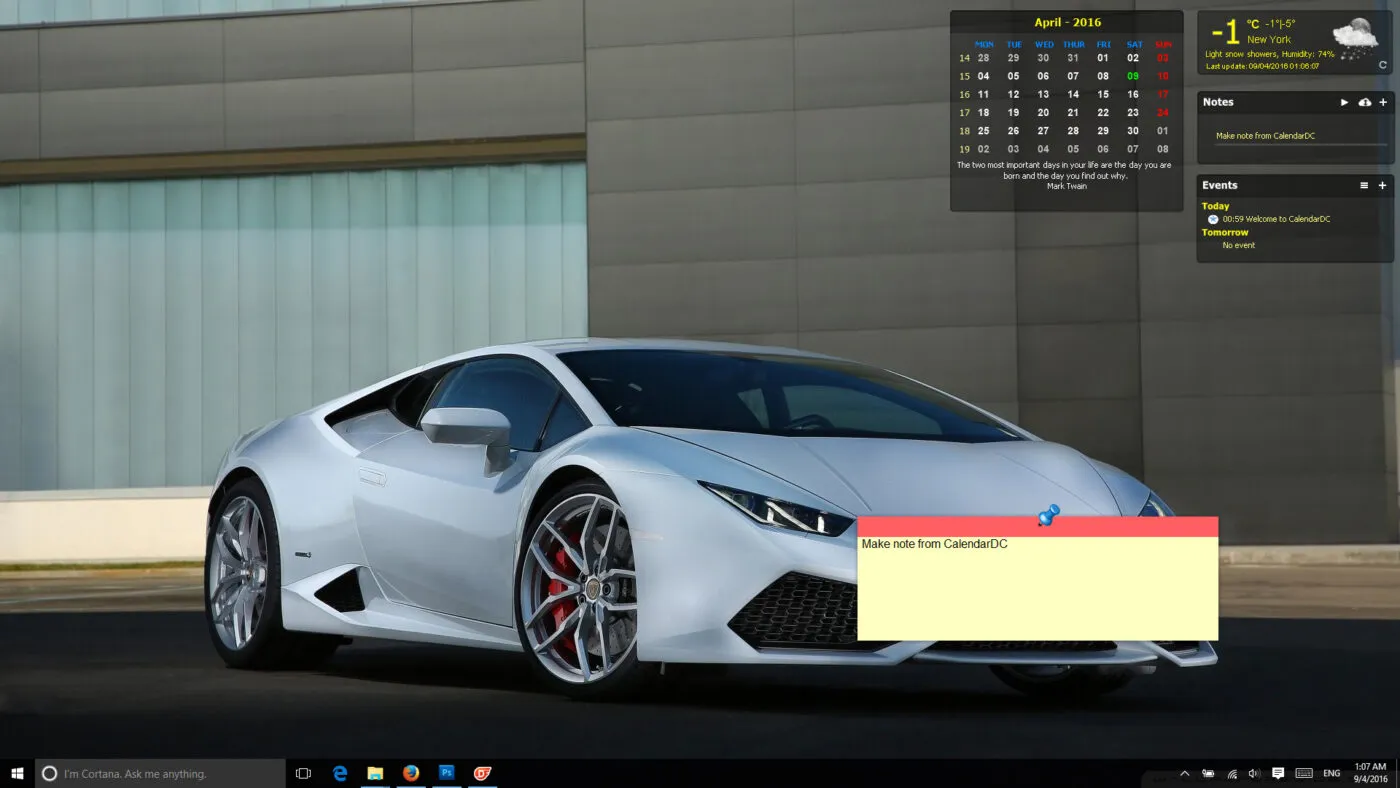Open Photoshop from the taskbar

click(x=447, y=773)
